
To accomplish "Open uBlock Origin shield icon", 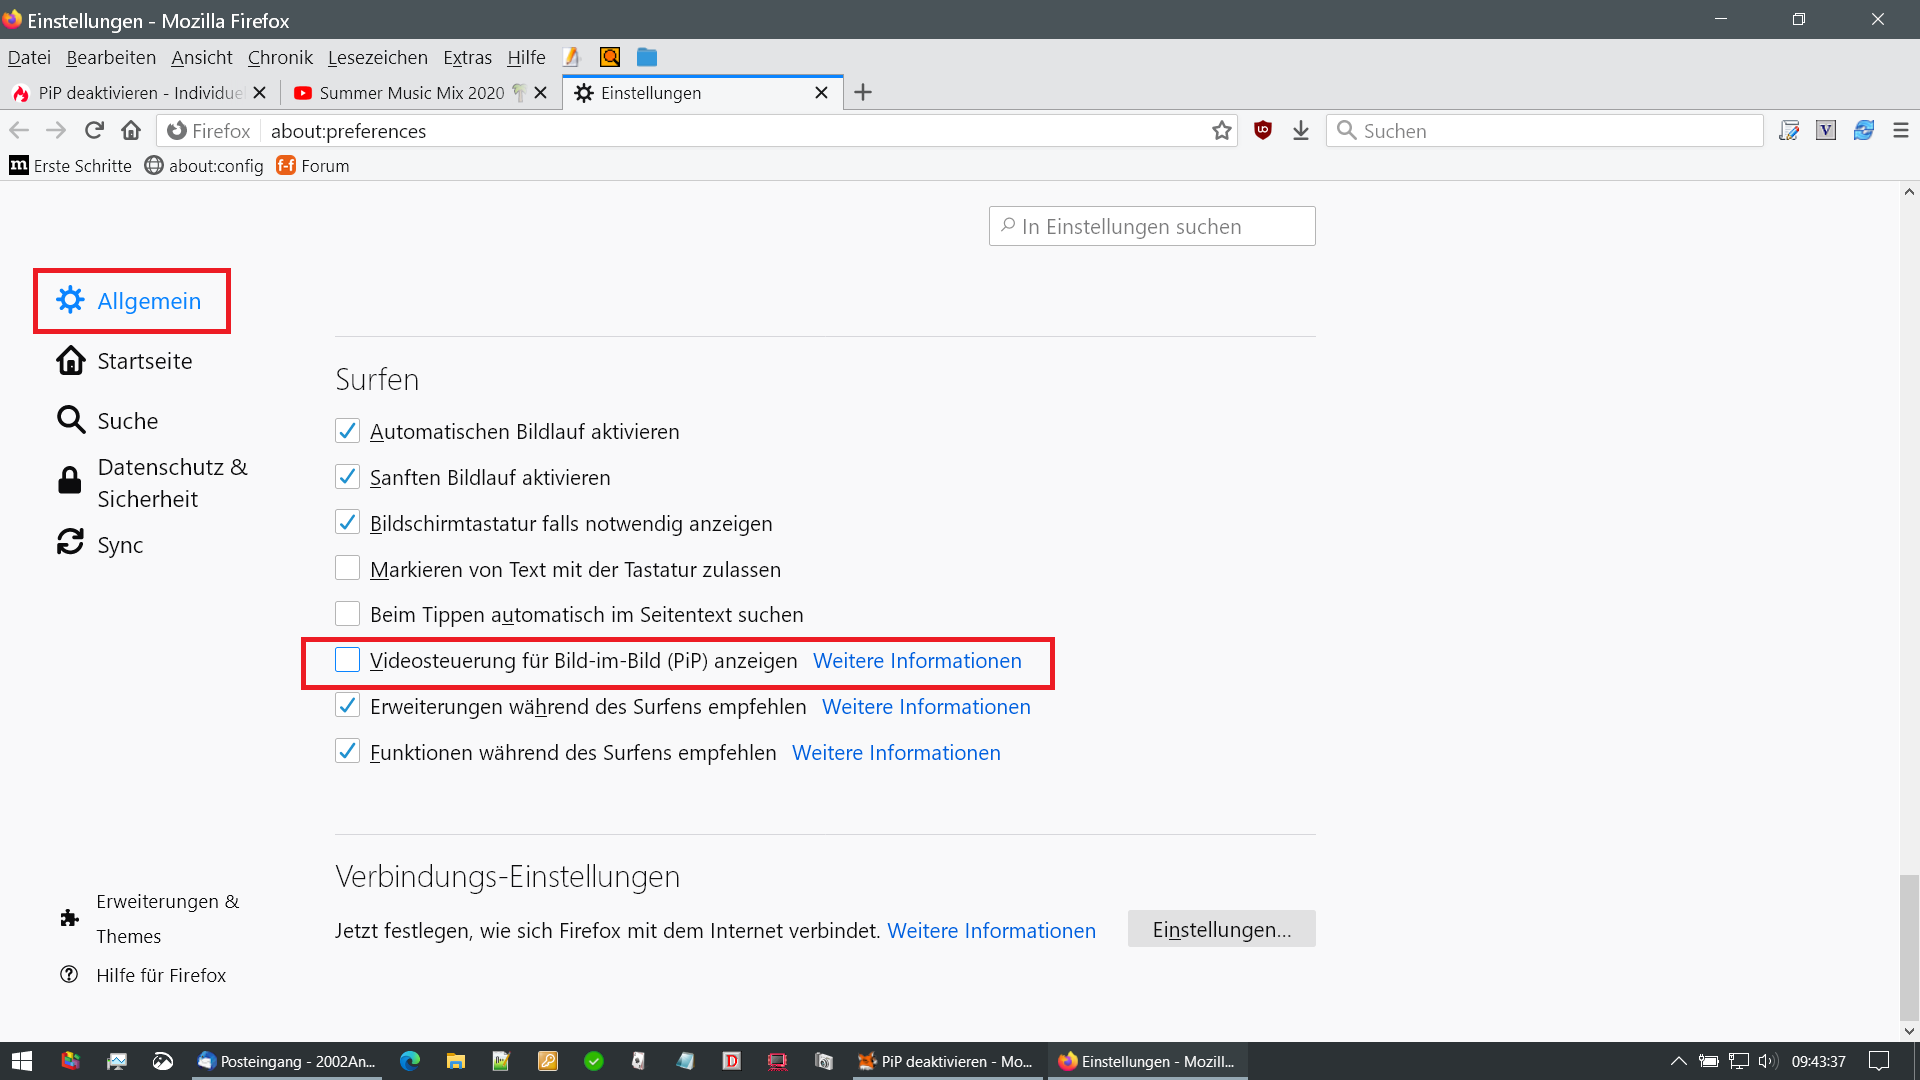I will pos(1263,130).
